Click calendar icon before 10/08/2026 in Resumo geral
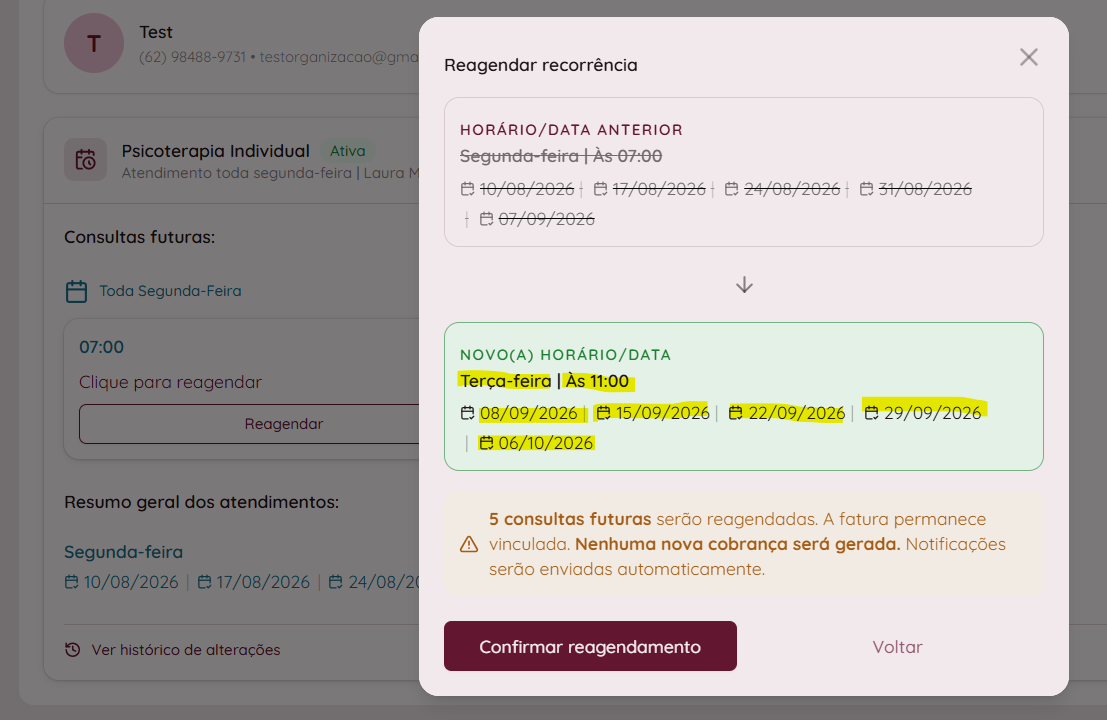The height and width of the screenshot is (720, 1107). point(71,582)
